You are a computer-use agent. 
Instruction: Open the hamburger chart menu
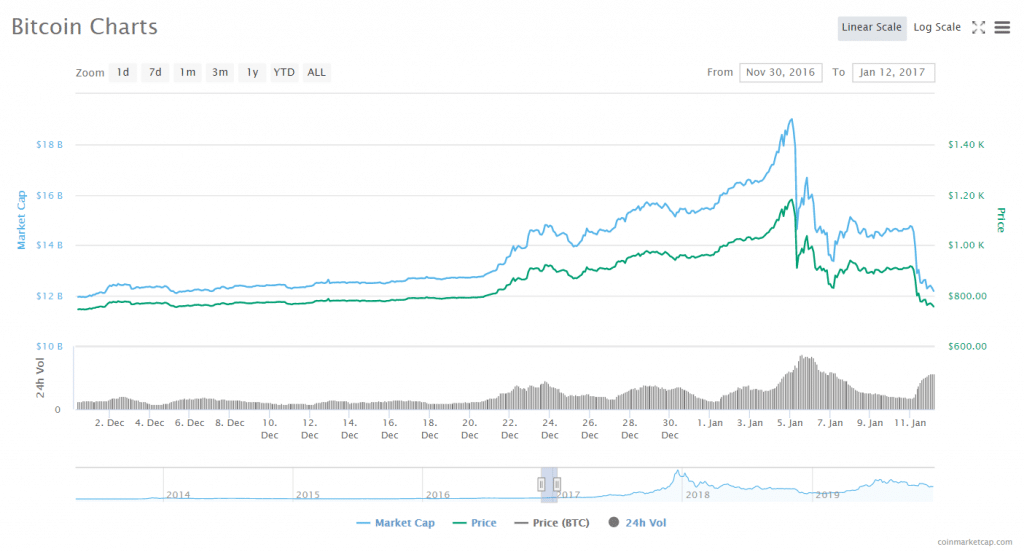tap(1002, 27)
